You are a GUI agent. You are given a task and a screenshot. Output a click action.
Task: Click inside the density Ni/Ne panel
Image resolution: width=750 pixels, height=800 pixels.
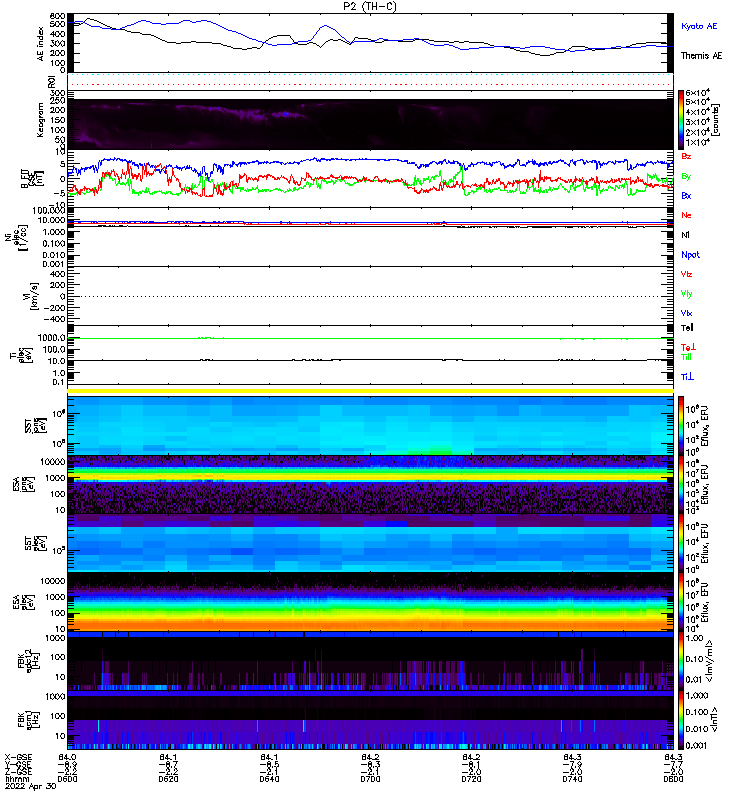coord(370,237)
